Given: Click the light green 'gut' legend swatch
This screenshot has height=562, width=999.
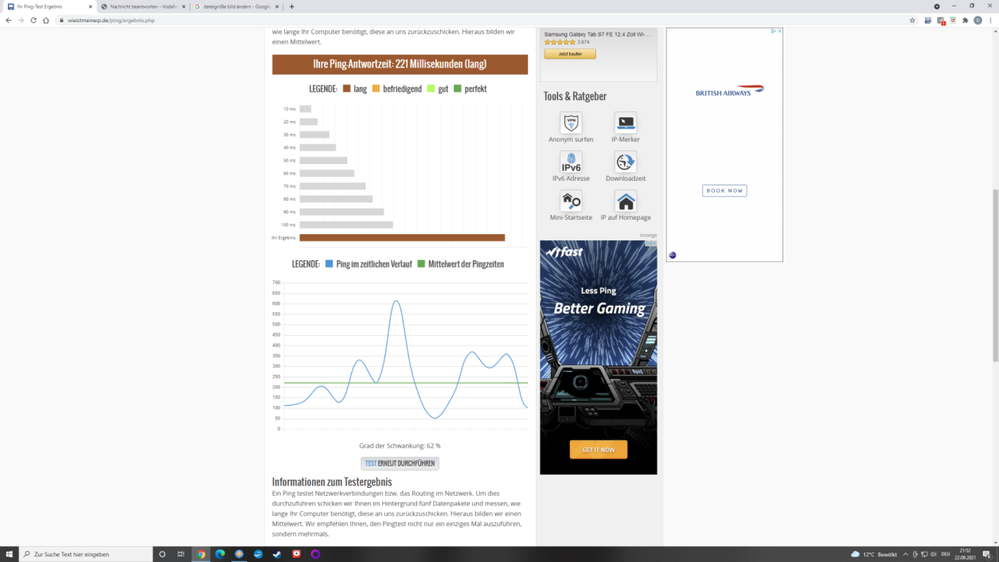Looking at the screenshot, I should [x=431, y=89].
